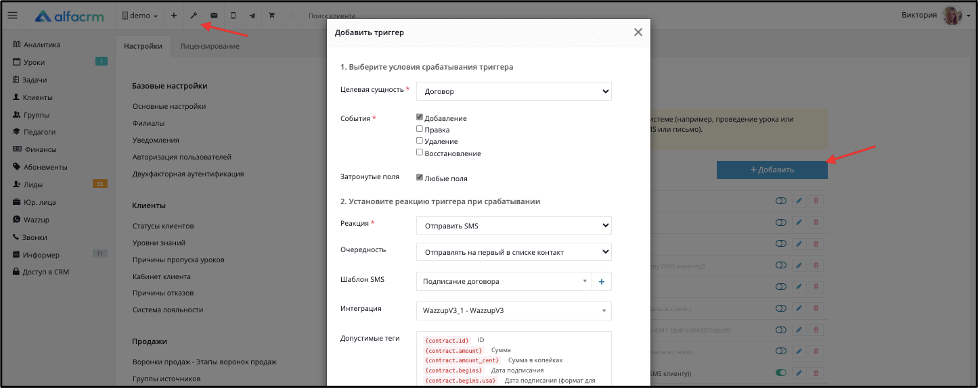
Task: Open Причины пропуска уроков link
Action: (x=179, y=259)
